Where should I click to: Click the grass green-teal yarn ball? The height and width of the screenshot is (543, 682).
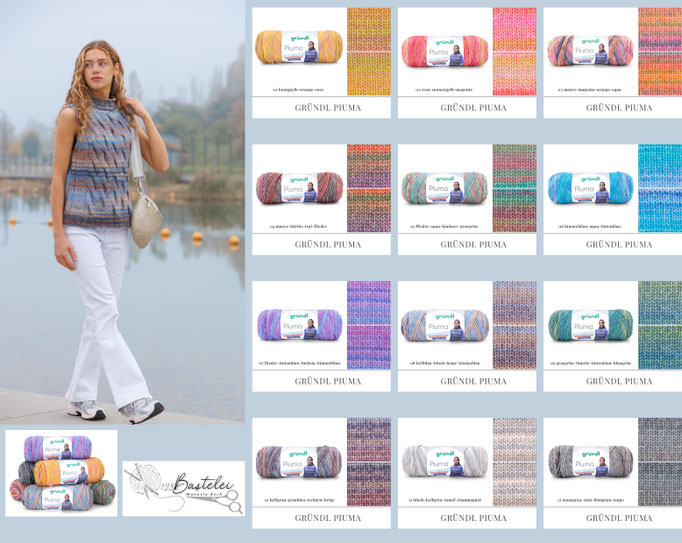590,325
